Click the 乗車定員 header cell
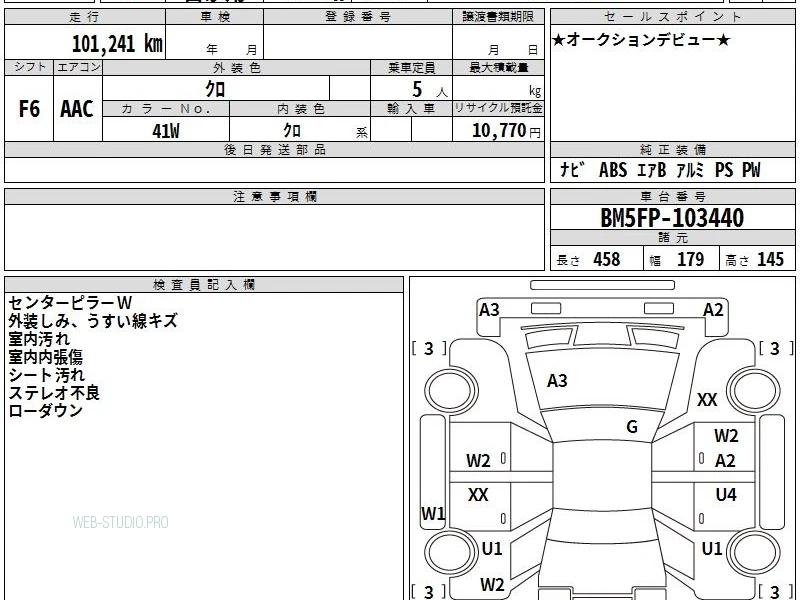This screenshot has height=600, width=800. [411, 68]
